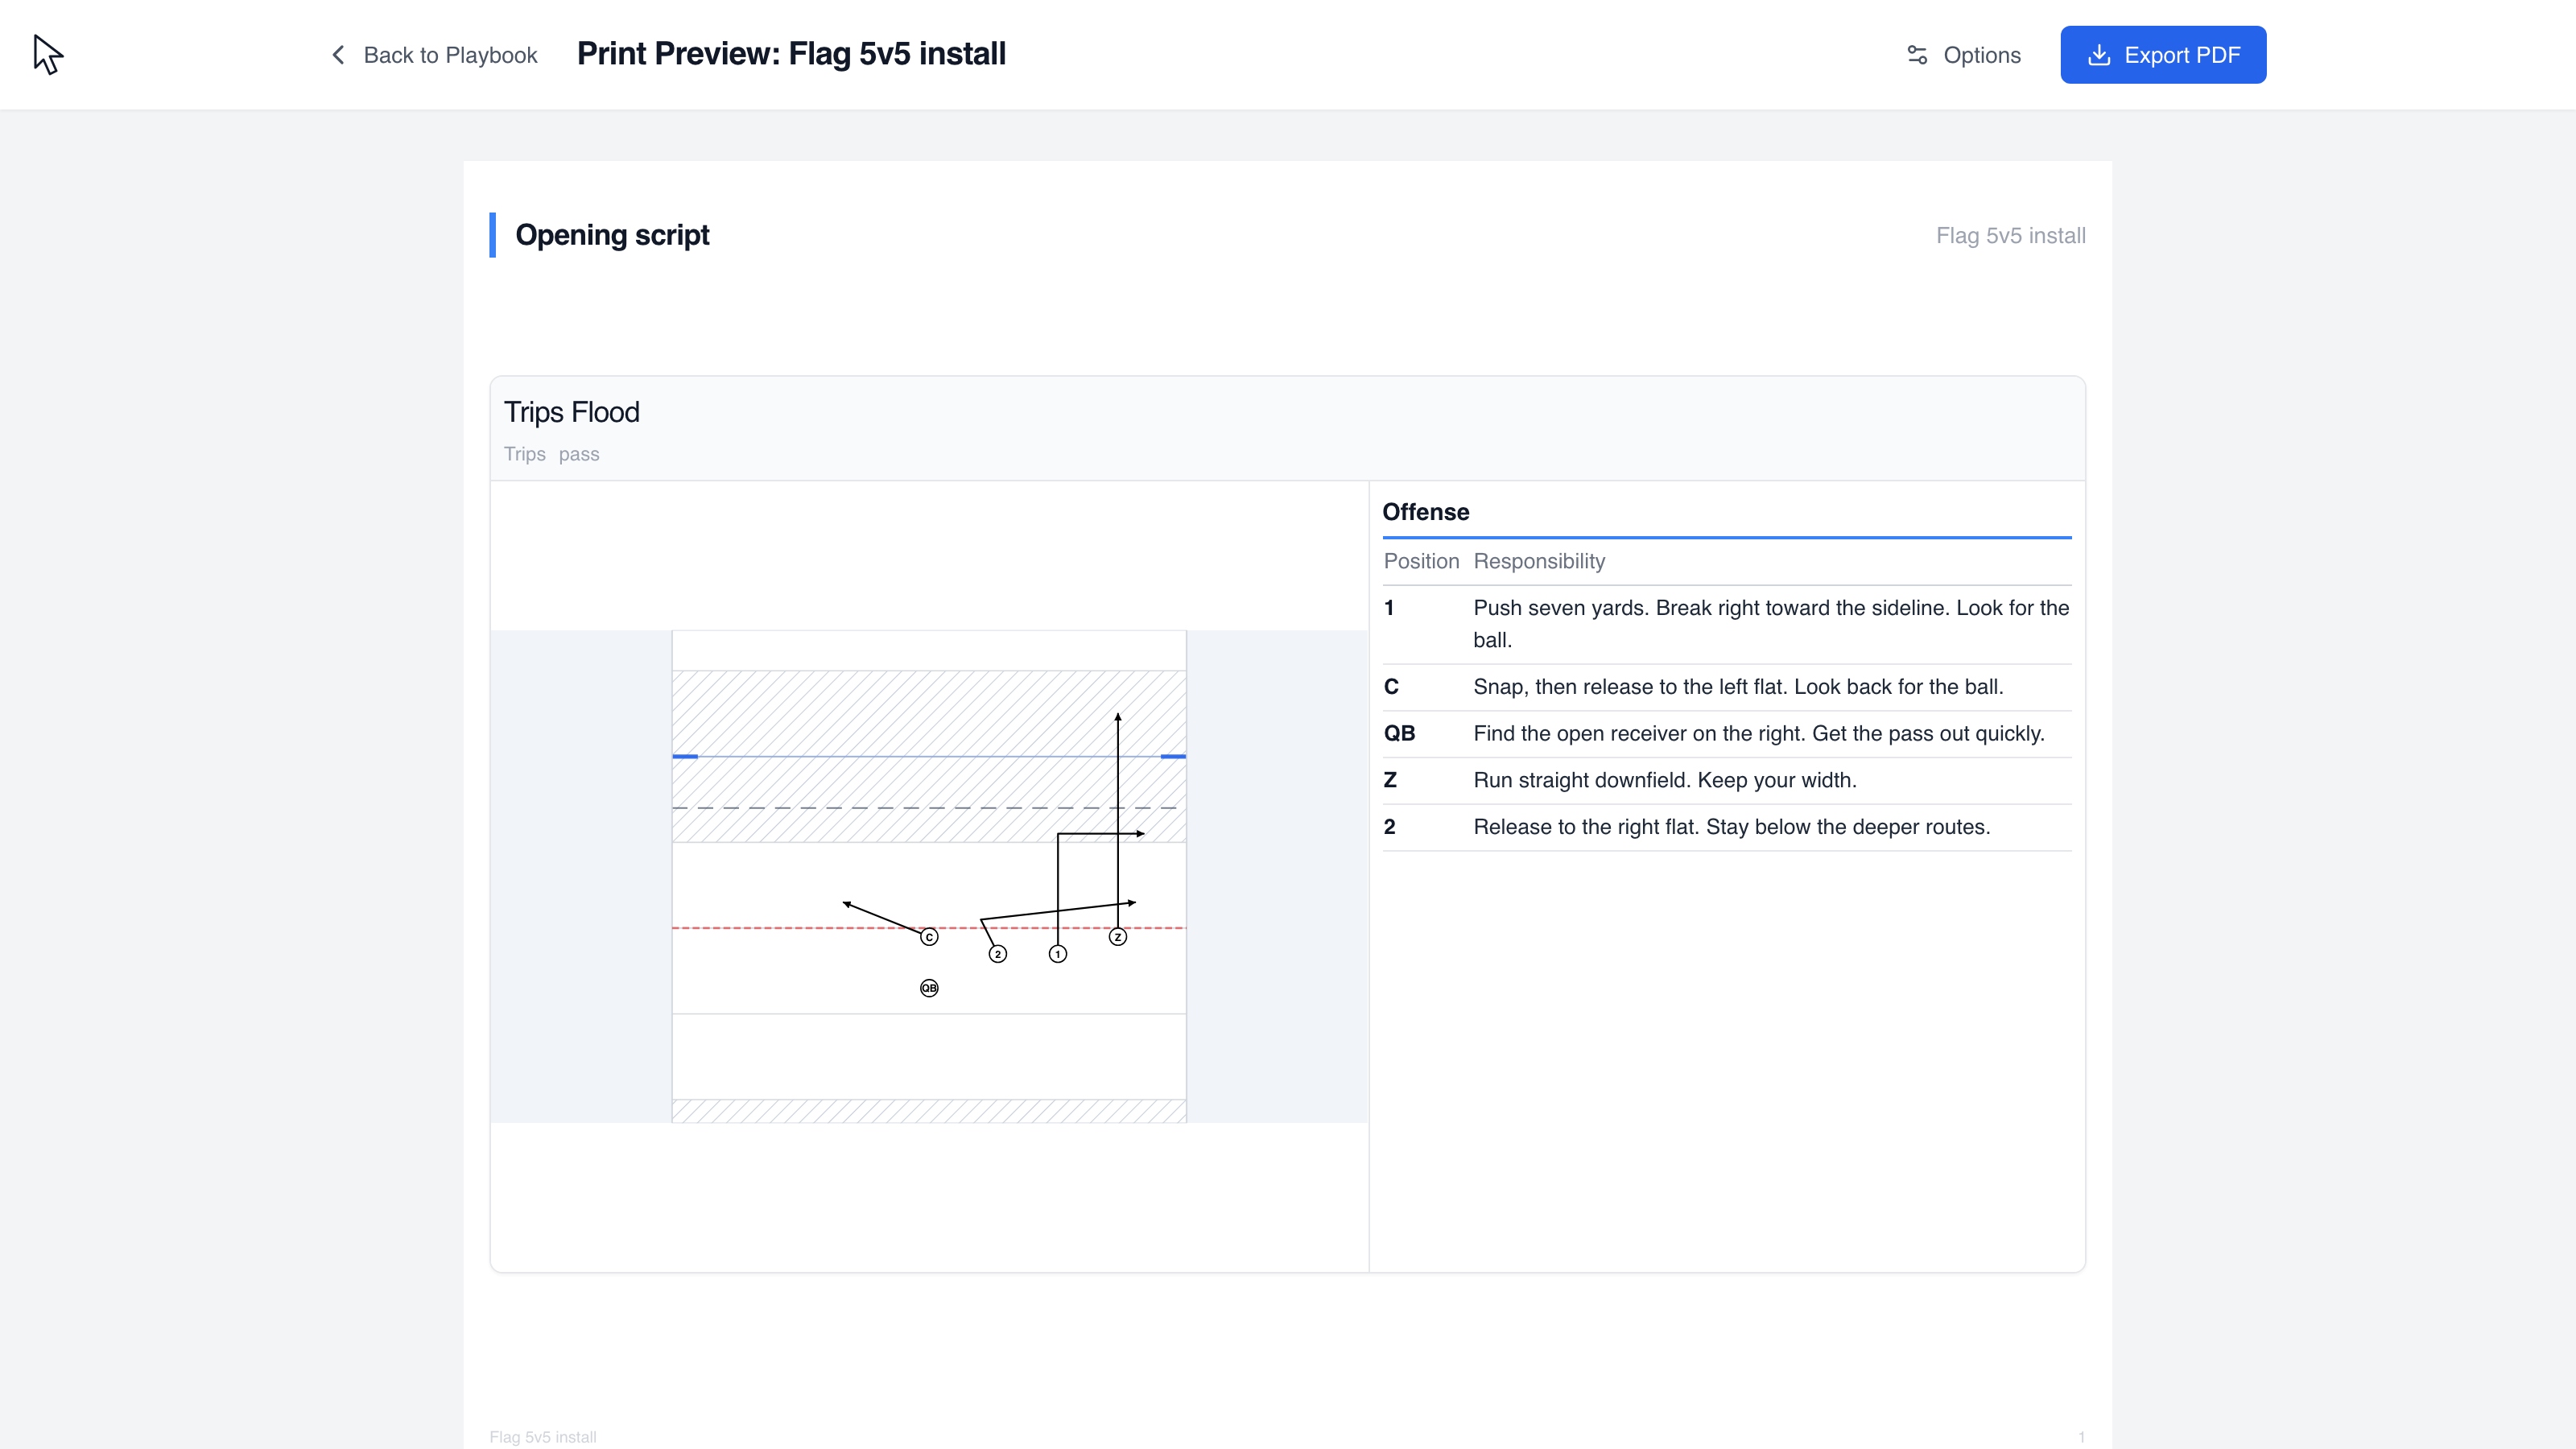Click the Trips formation tag

[525, 454]
